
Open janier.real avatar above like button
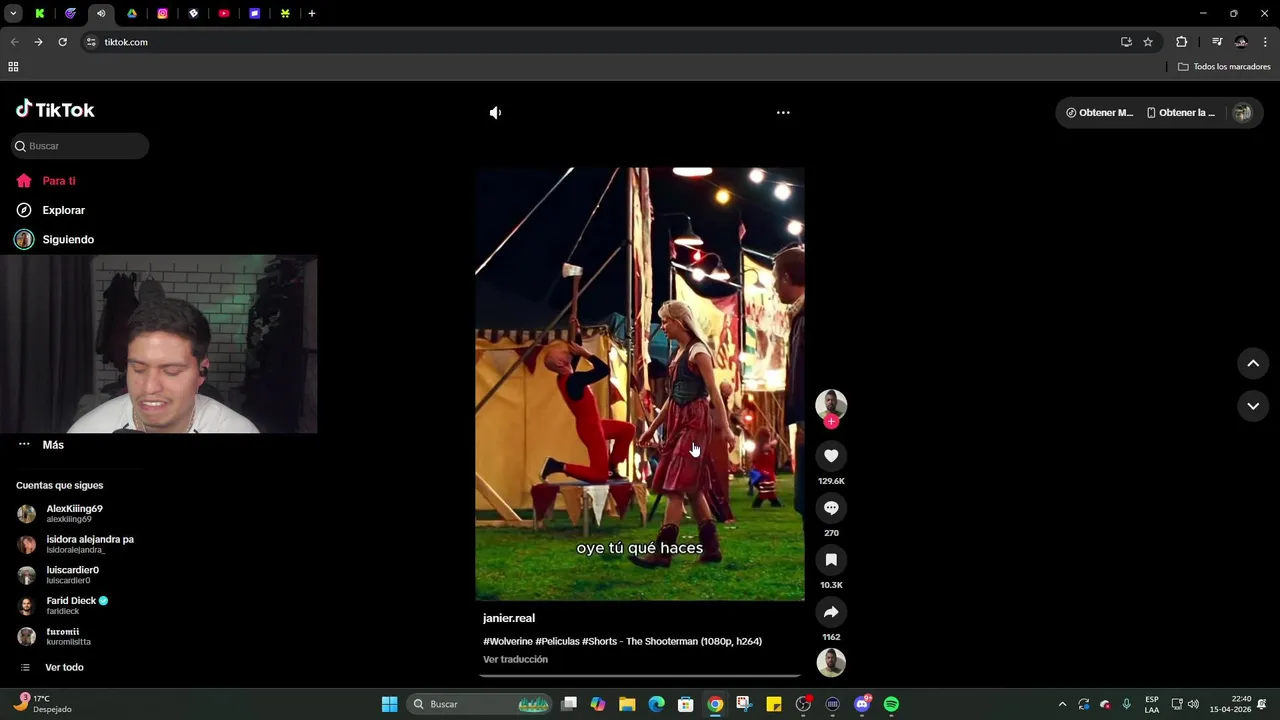(x=831, y=405)
